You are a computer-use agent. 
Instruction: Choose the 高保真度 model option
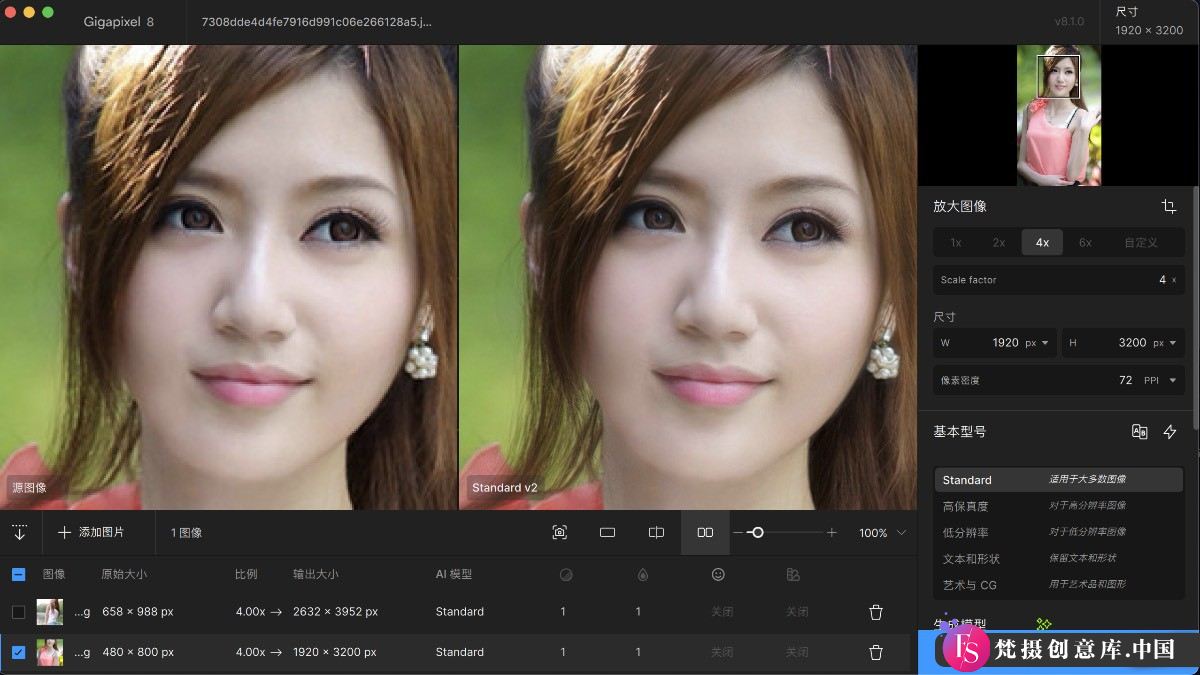pyautogui.click(x=1058, y=506)
